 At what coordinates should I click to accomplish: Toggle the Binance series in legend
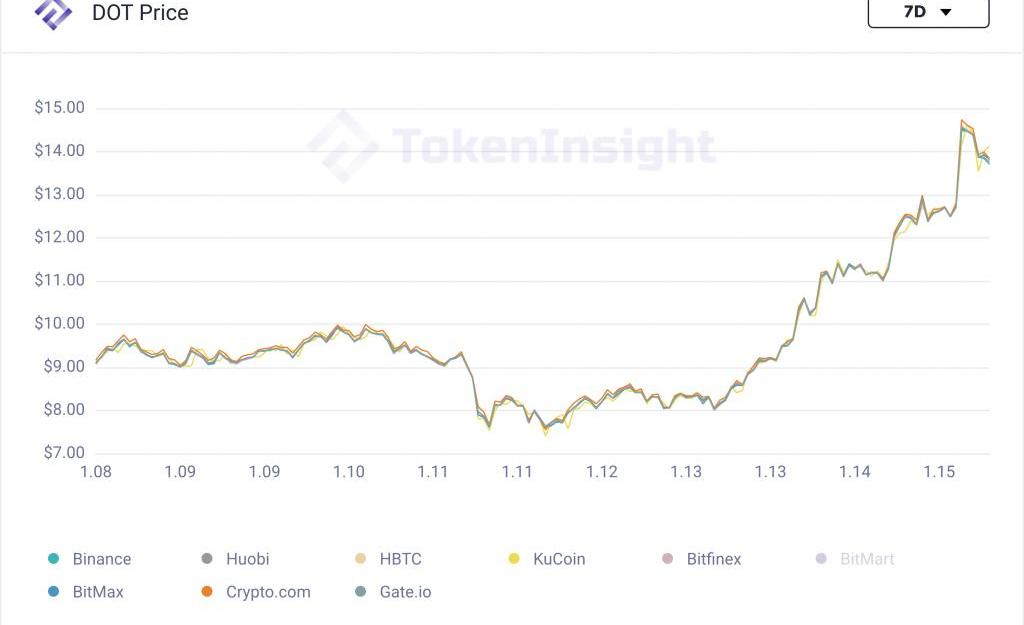(x=102, y=559)
